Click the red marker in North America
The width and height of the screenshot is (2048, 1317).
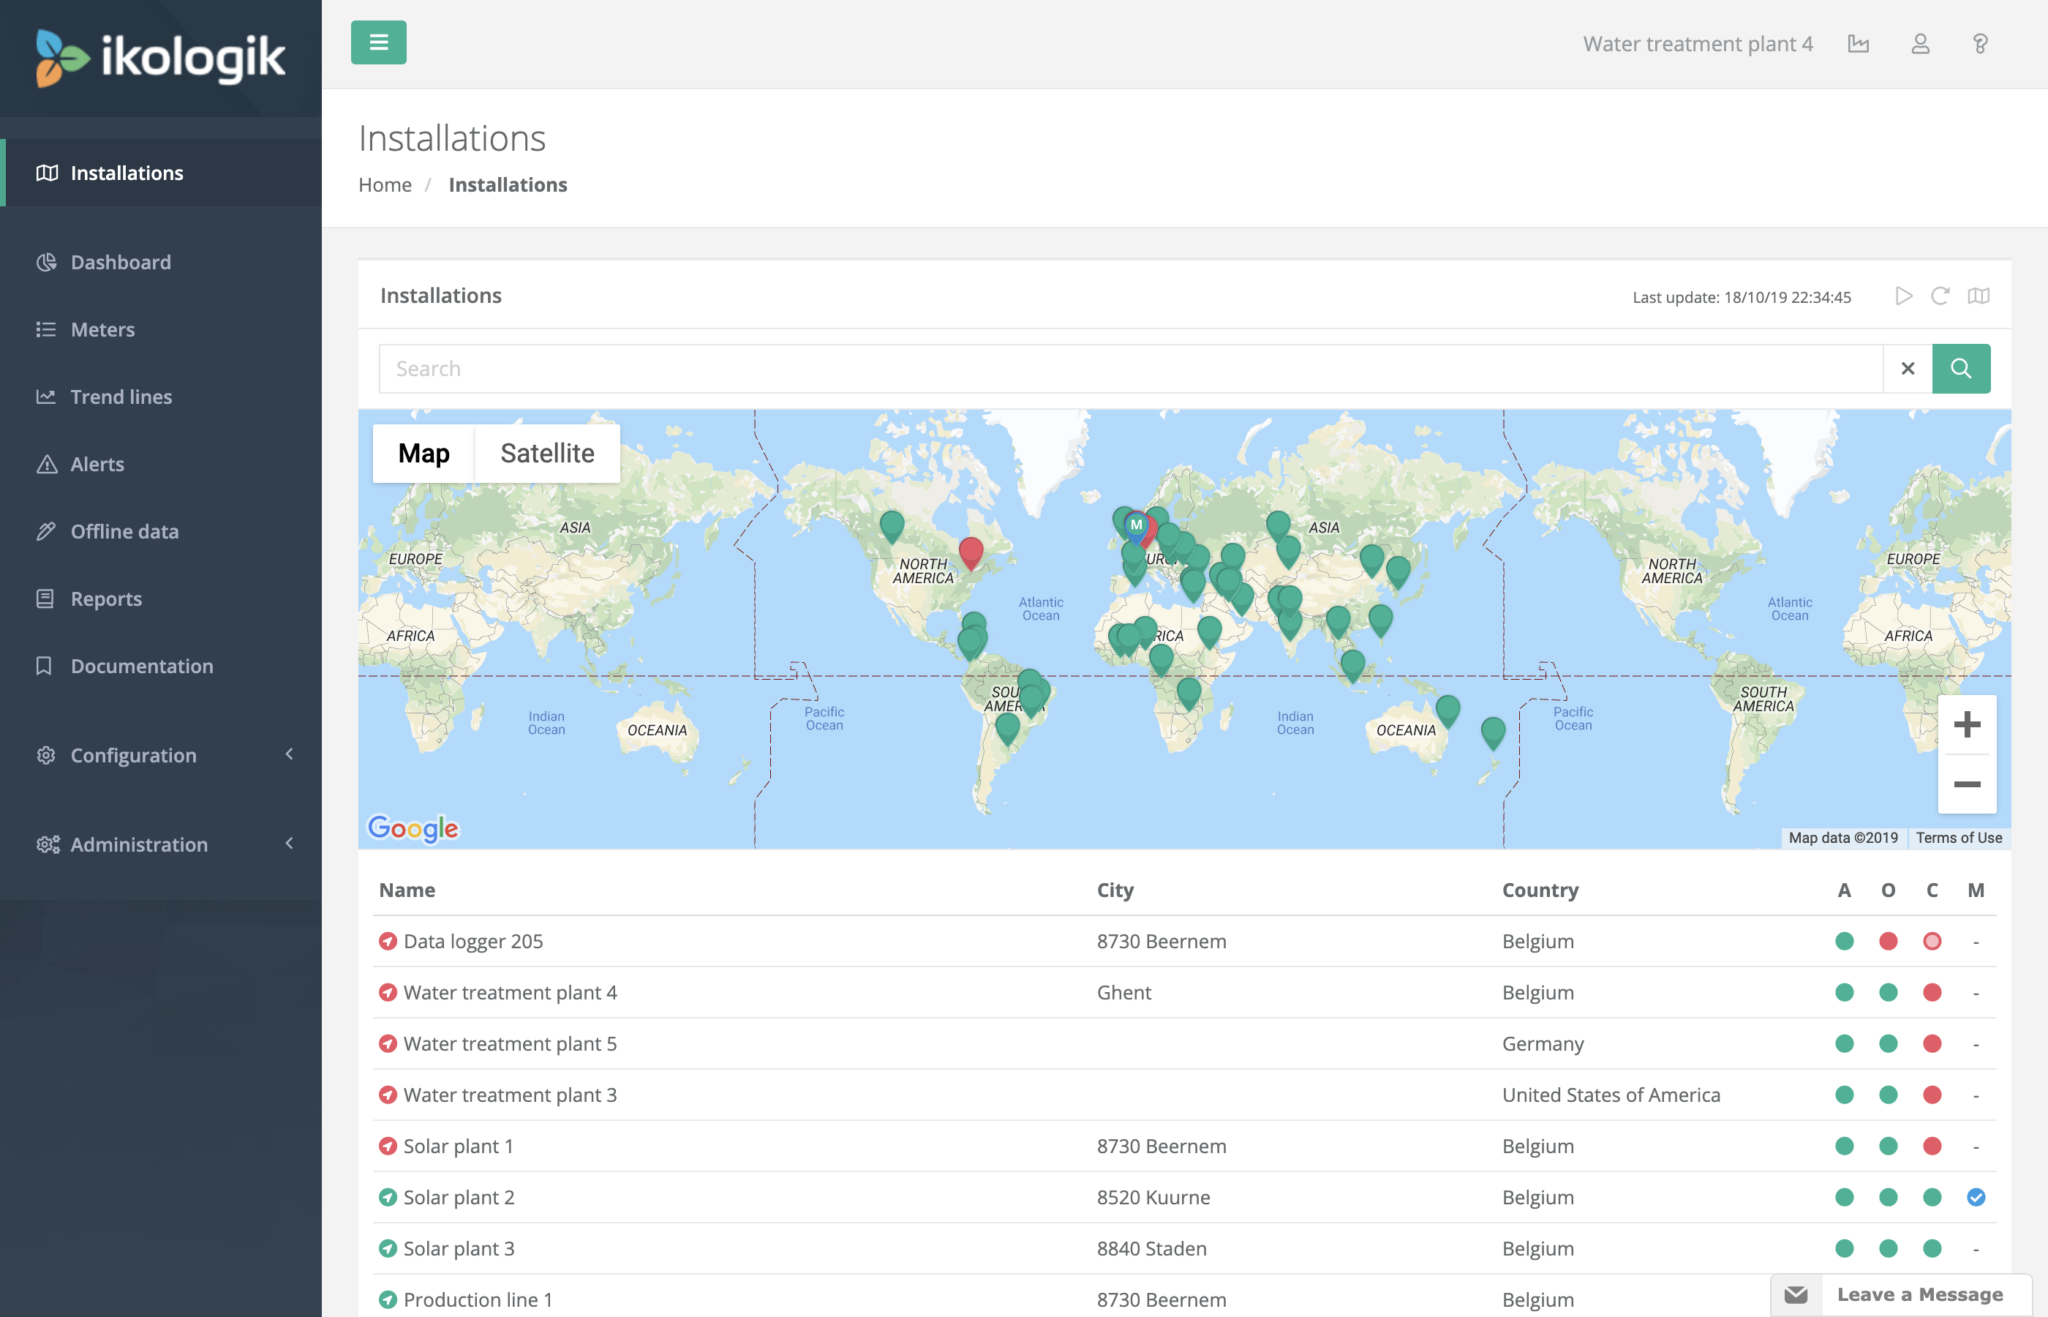971,552
